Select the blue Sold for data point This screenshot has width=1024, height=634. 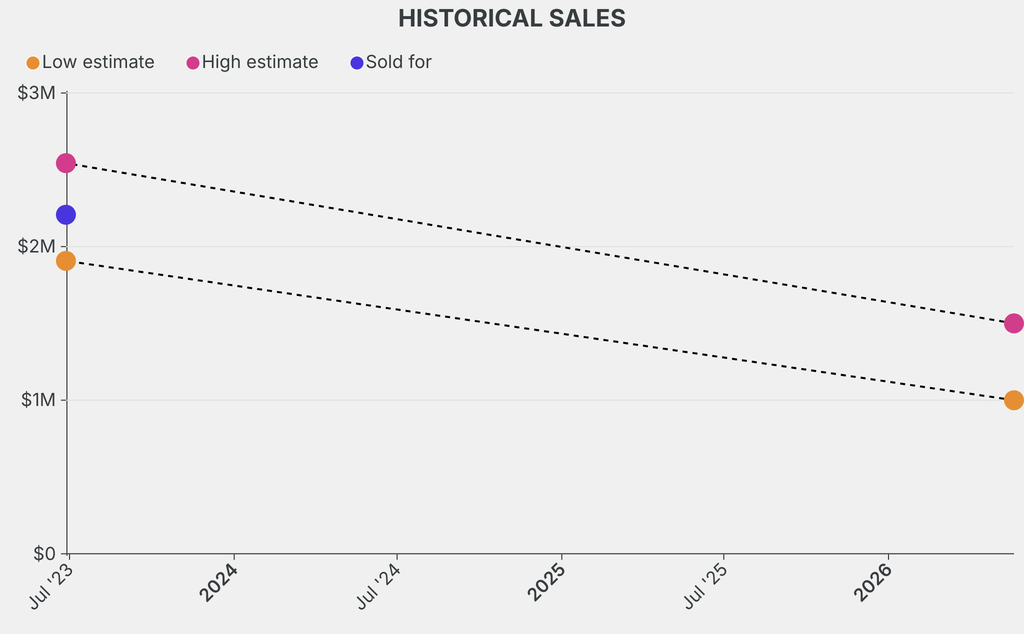tap(66, 215)
